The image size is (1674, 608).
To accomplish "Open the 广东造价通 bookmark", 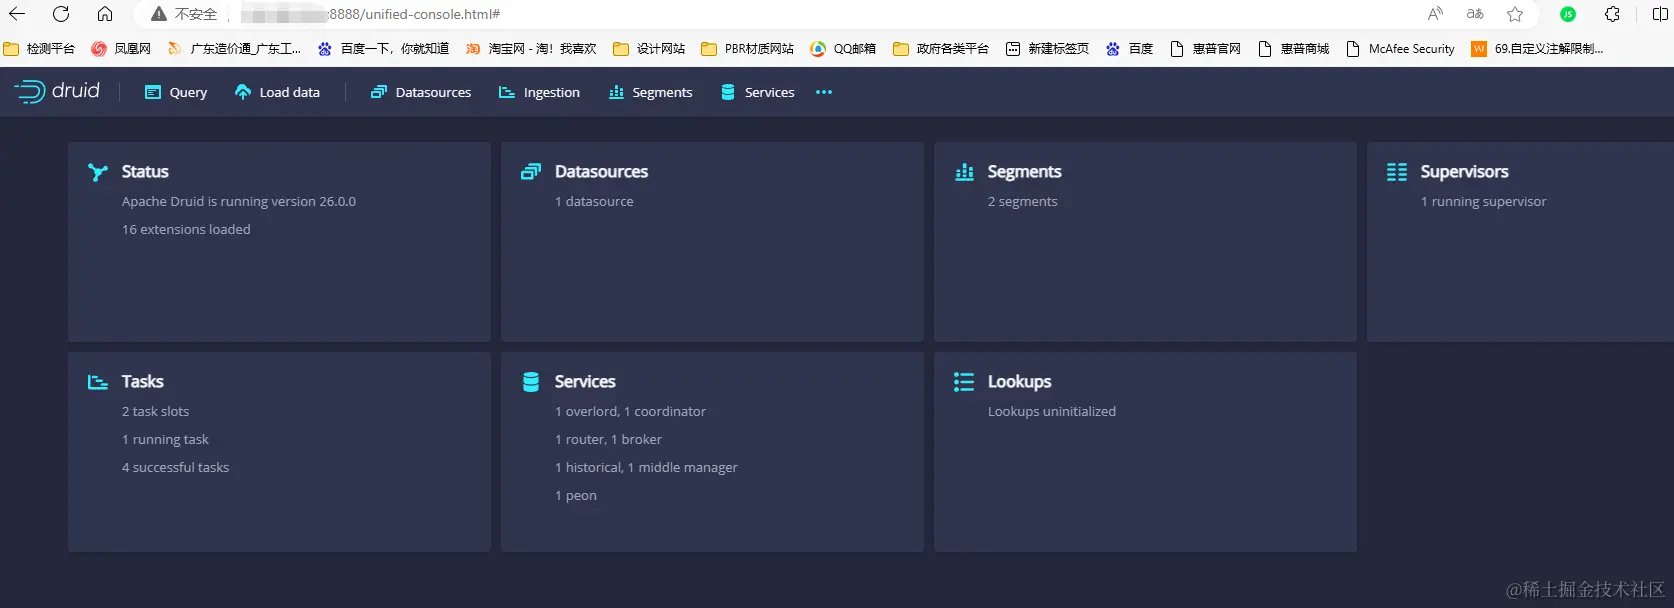I will 233,48.
